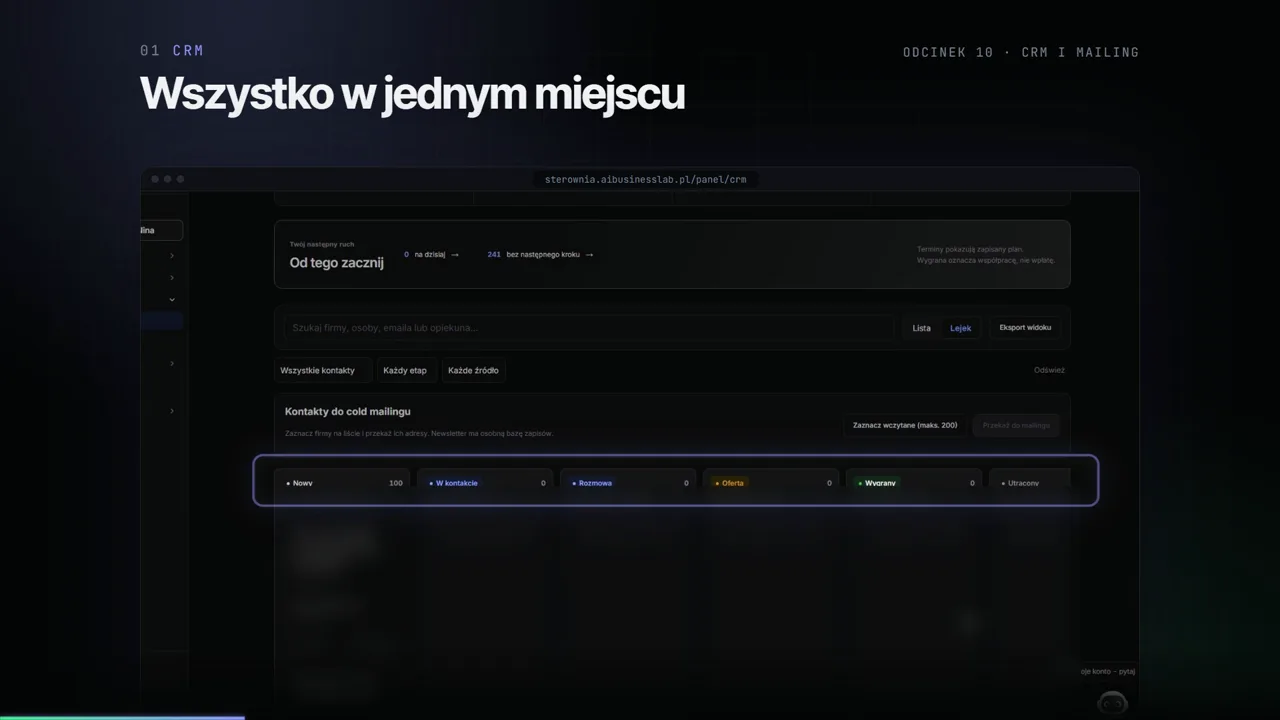This screenshot has width=1280, height=720.
Task: Click the Twój następny ruch caption
Action: tap(322, 244)
